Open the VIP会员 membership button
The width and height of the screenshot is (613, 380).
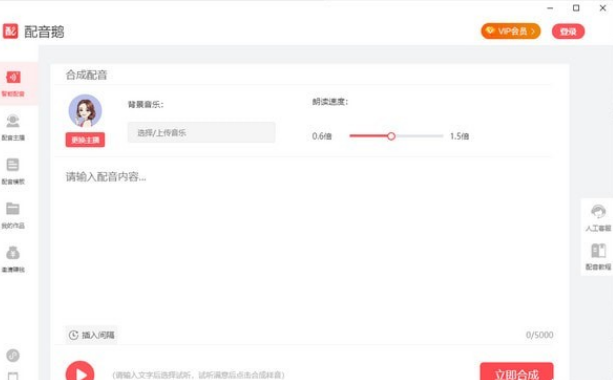coord(511,31)
